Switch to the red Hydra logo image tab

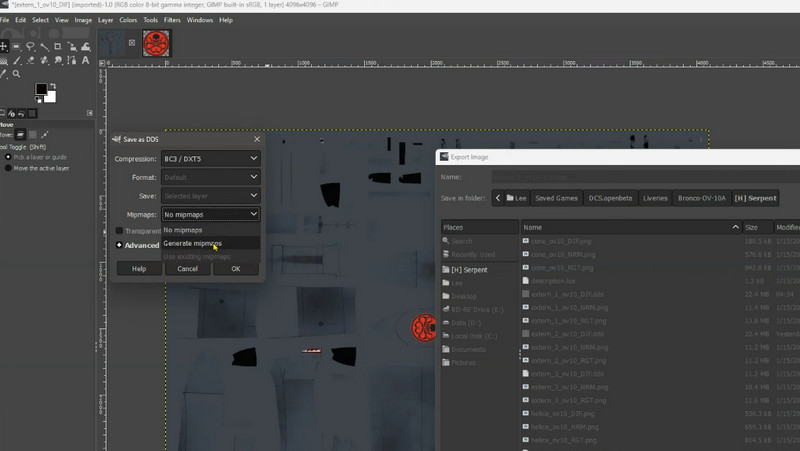[156, 43]
